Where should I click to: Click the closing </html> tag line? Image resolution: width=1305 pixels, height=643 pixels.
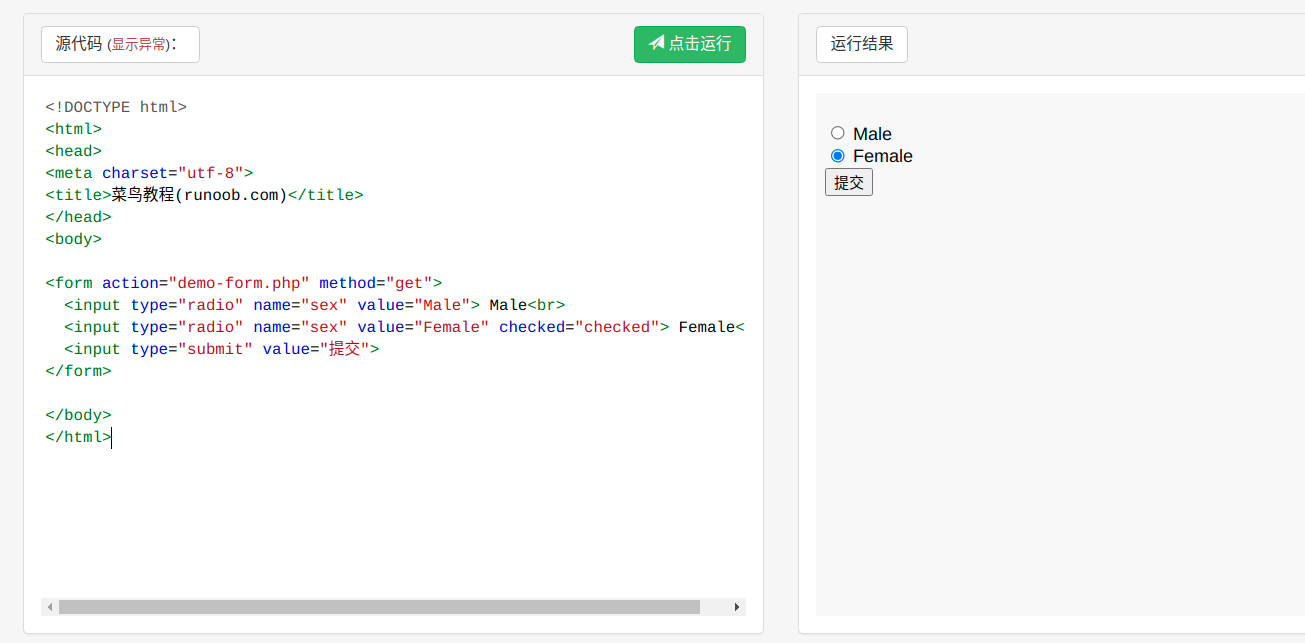78,437
